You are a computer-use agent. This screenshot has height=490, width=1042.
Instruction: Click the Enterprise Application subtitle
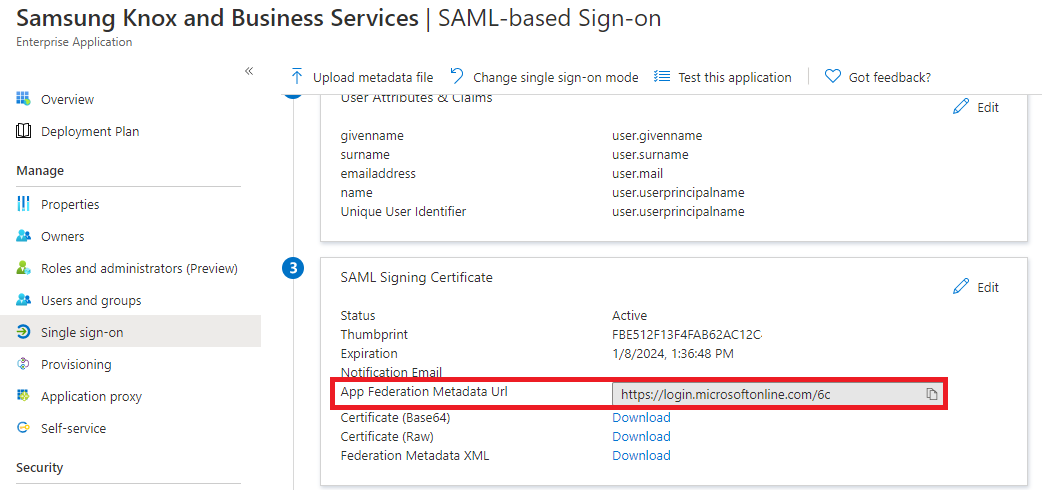(x=74, y=42)
